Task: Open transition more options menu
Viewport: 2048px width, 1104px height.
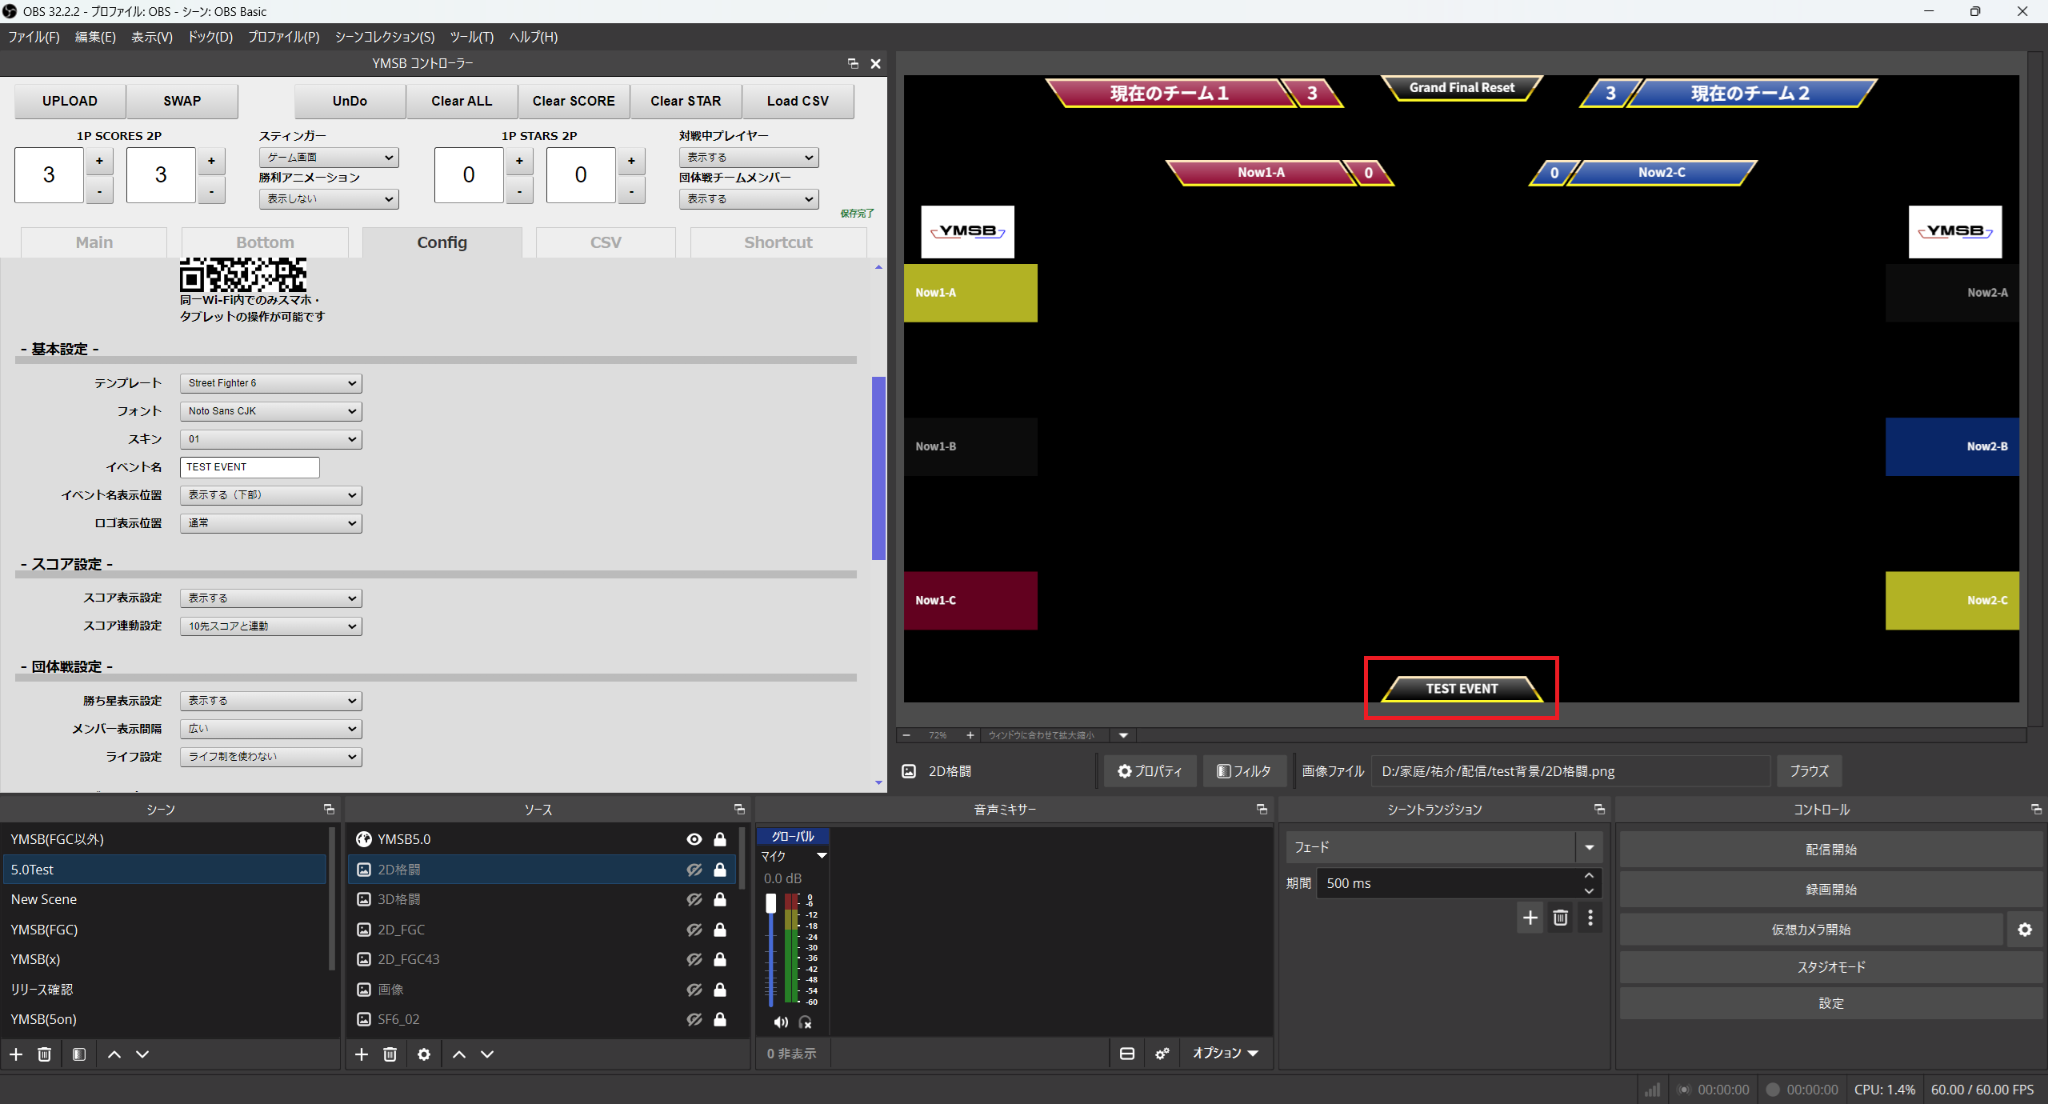Action: pyautogui.click(x=1590, y=917)
